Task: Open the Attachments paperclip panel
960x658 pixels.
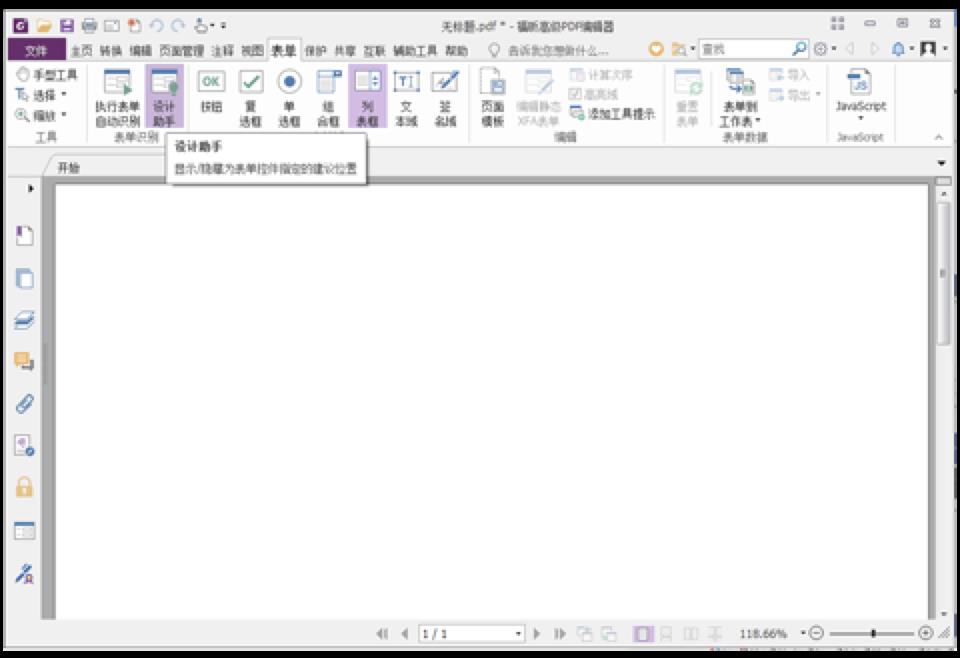Action: click(24, 403)
